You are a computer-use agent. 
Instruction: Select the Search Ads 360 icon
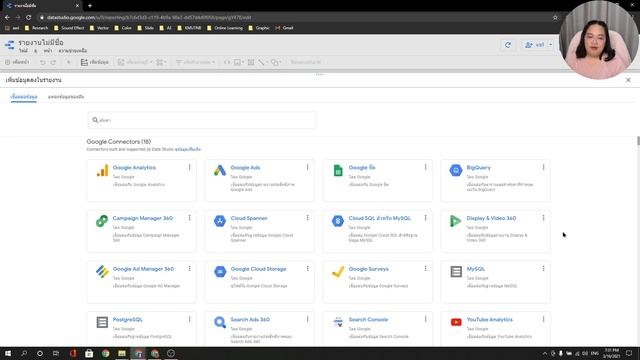pos(220,322)
